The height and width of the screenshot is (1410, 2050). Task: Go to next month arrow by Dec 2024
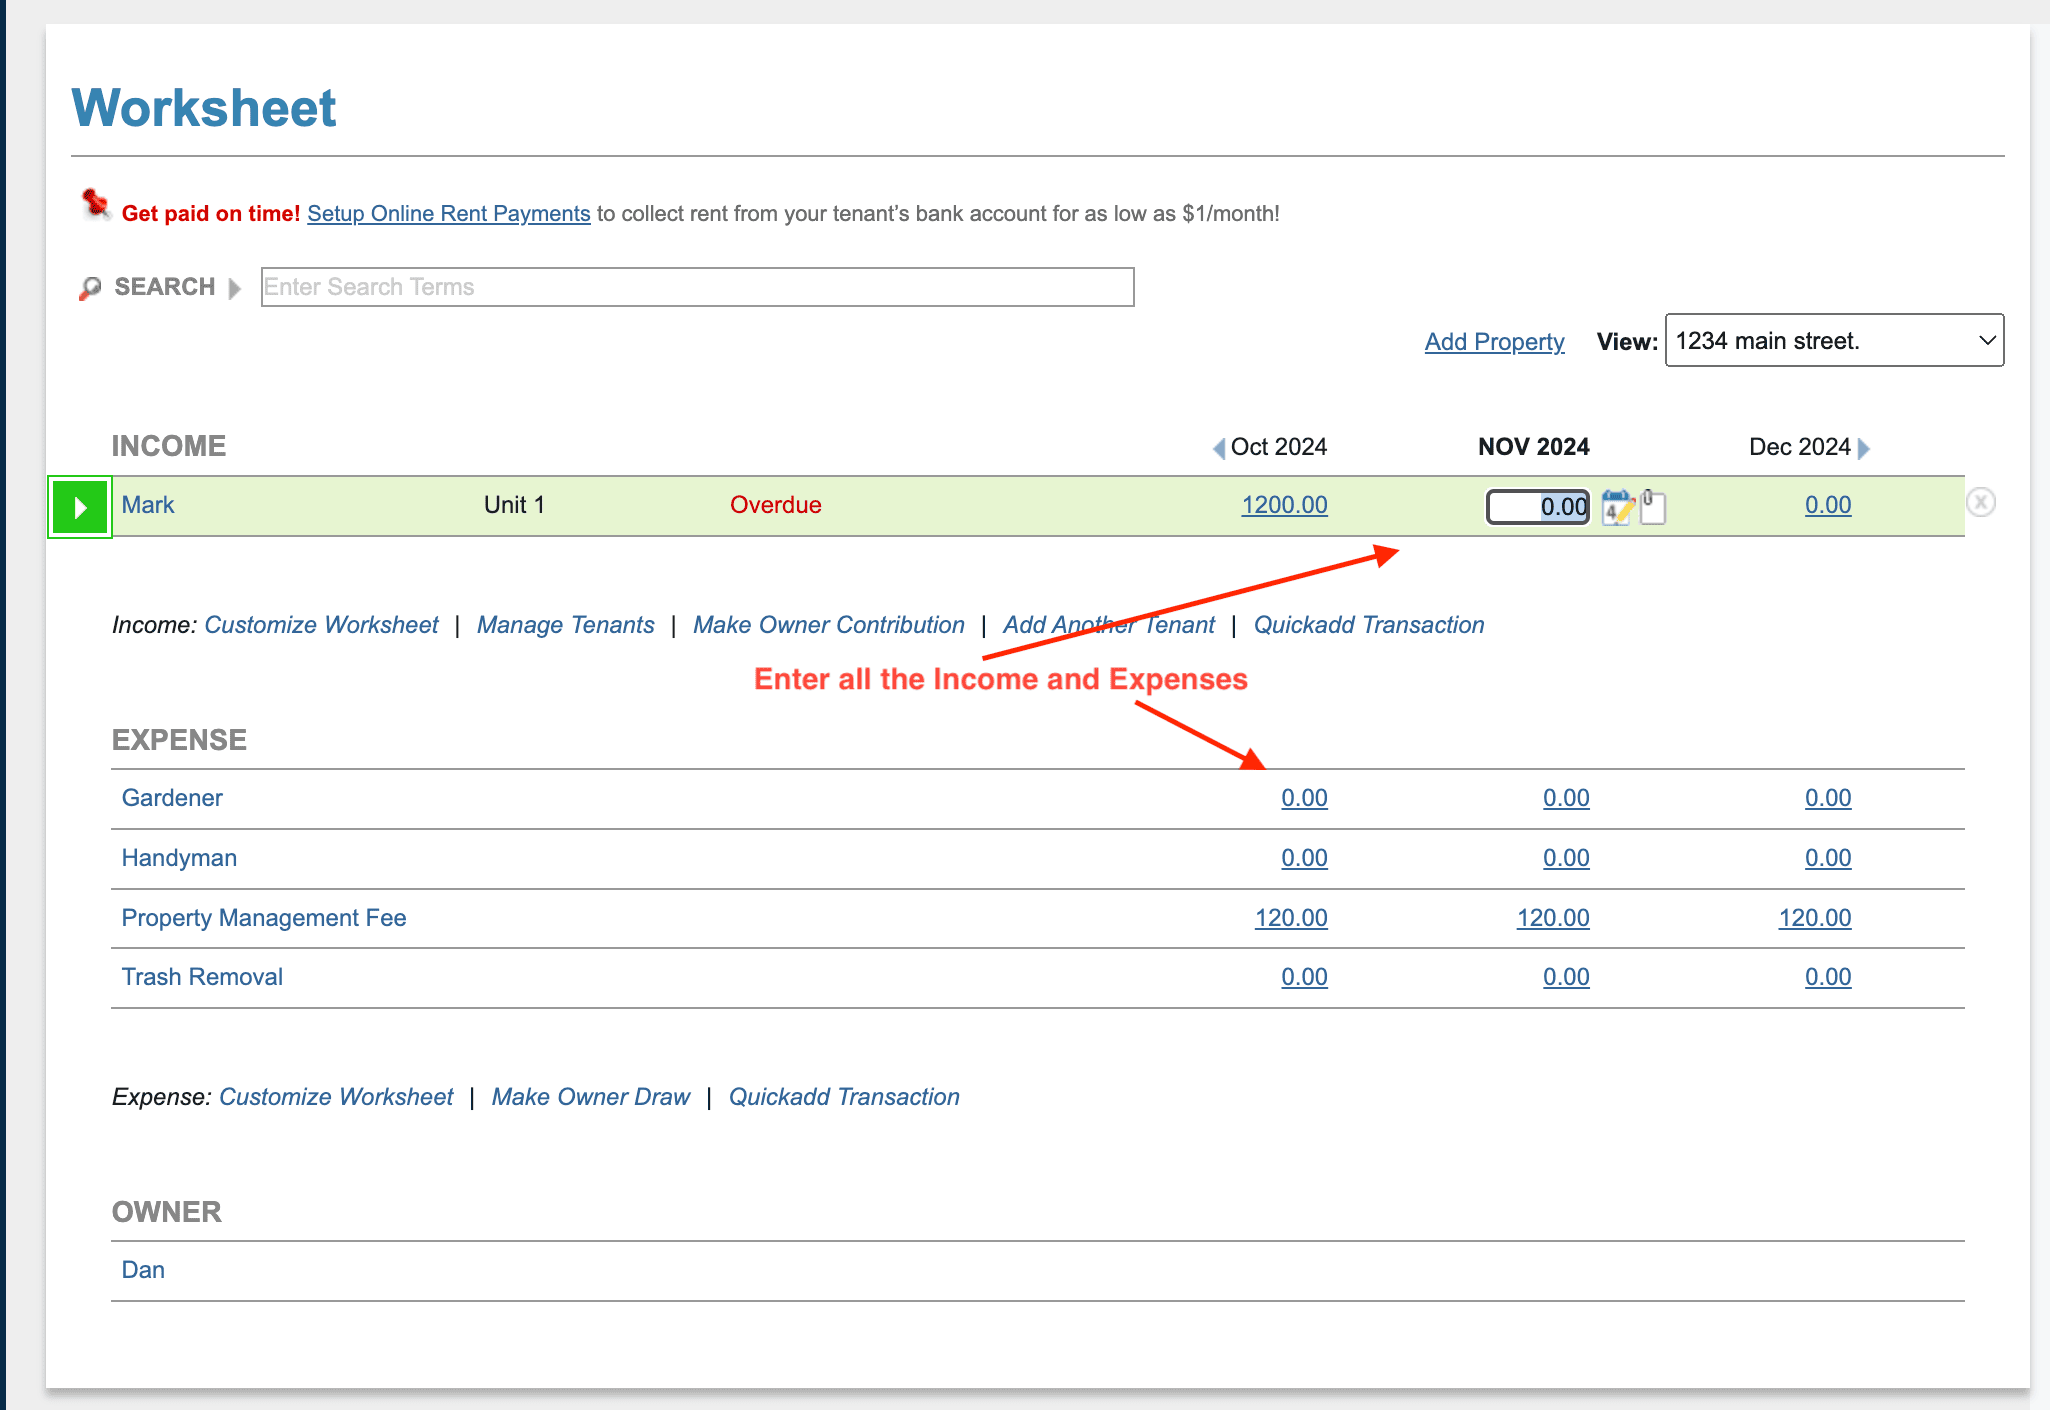click(x=1864, y=448)
